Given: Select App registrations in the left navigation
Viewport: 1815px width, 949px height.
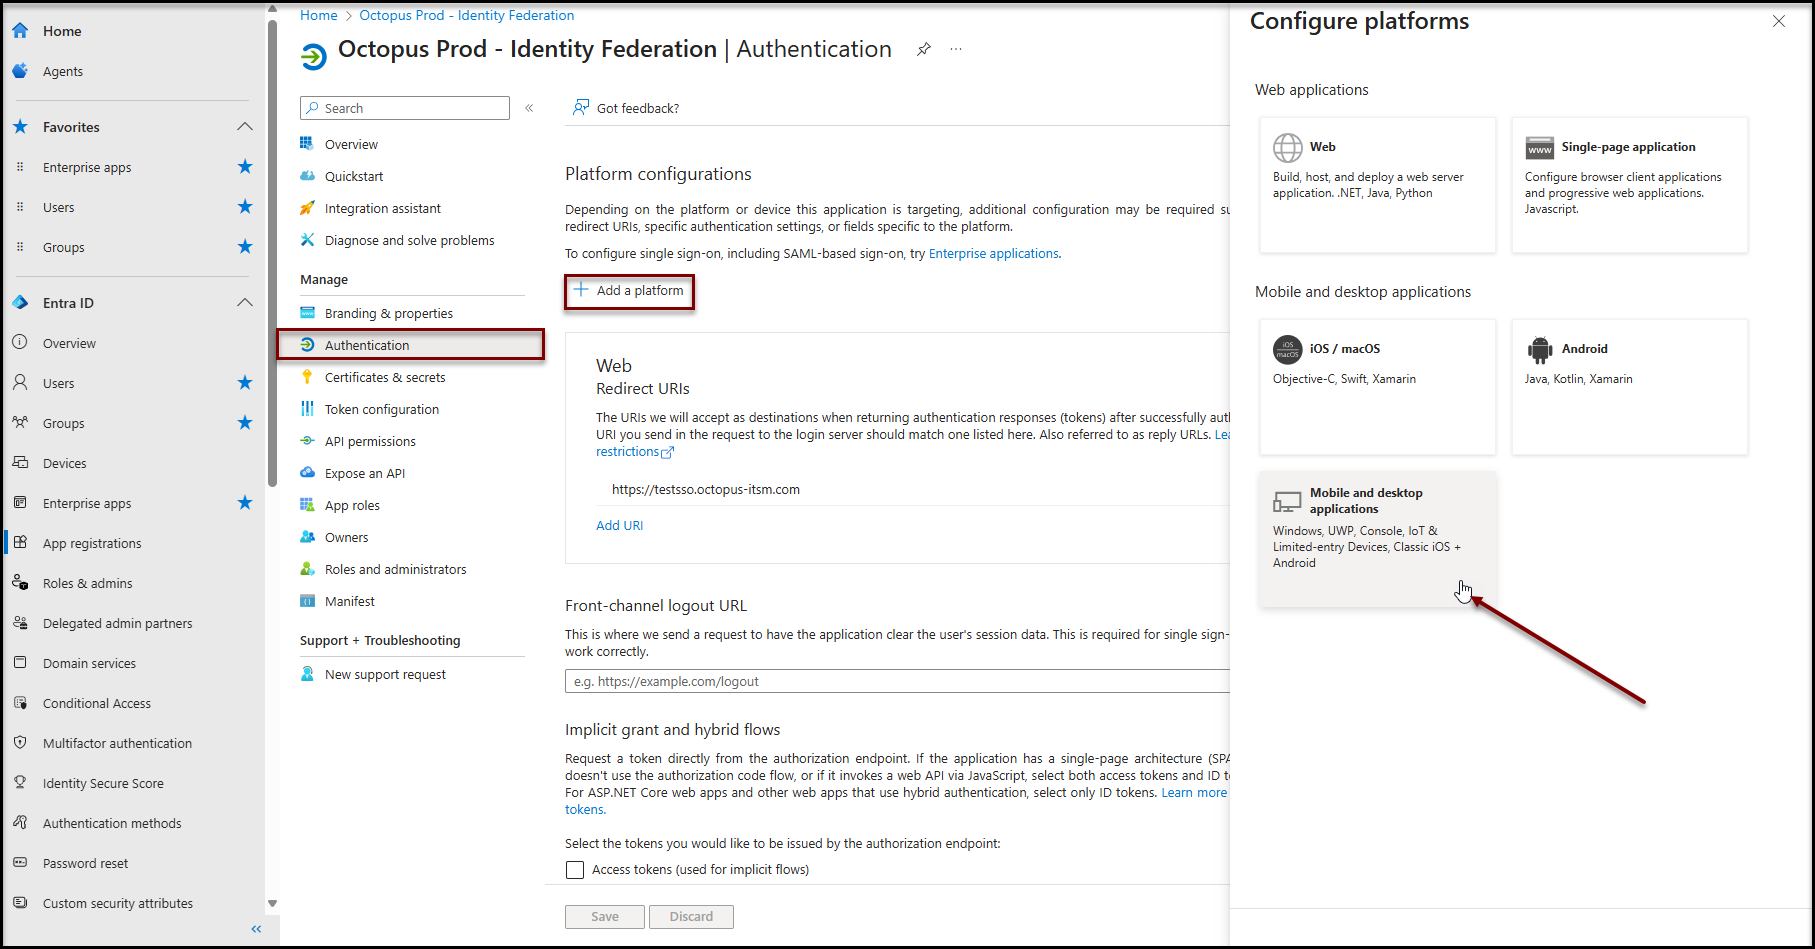Looking at the screenshot, I should click(x=92, y=543).
